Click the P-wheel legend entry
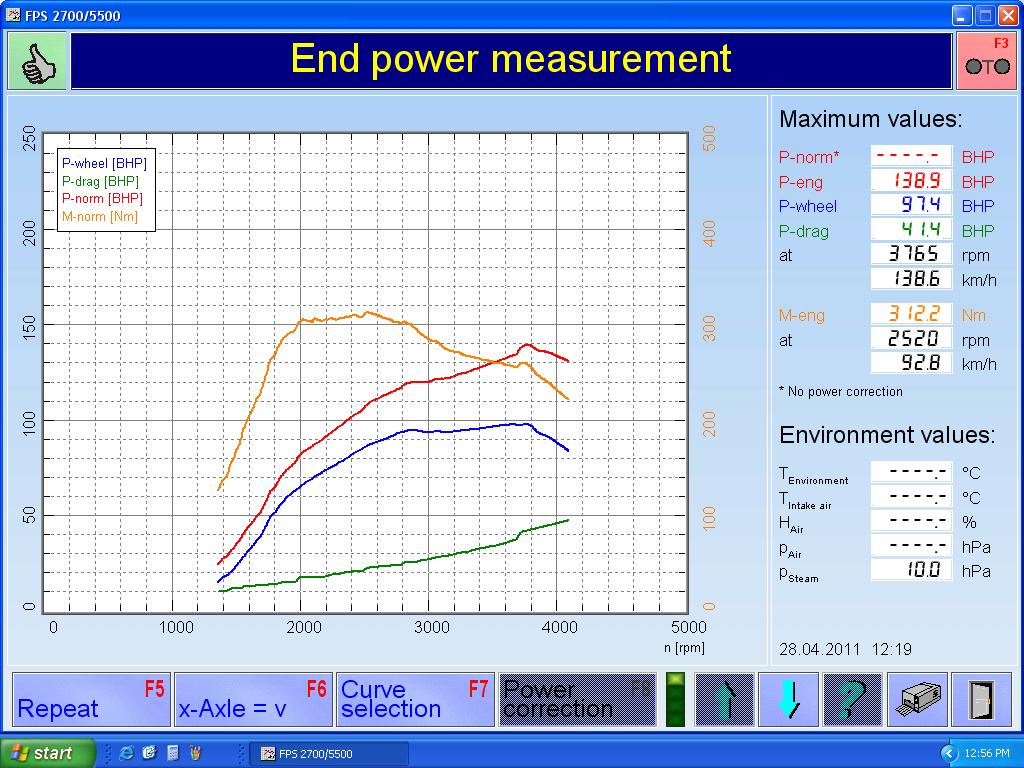1024x768 pixels. pos(104,163)
